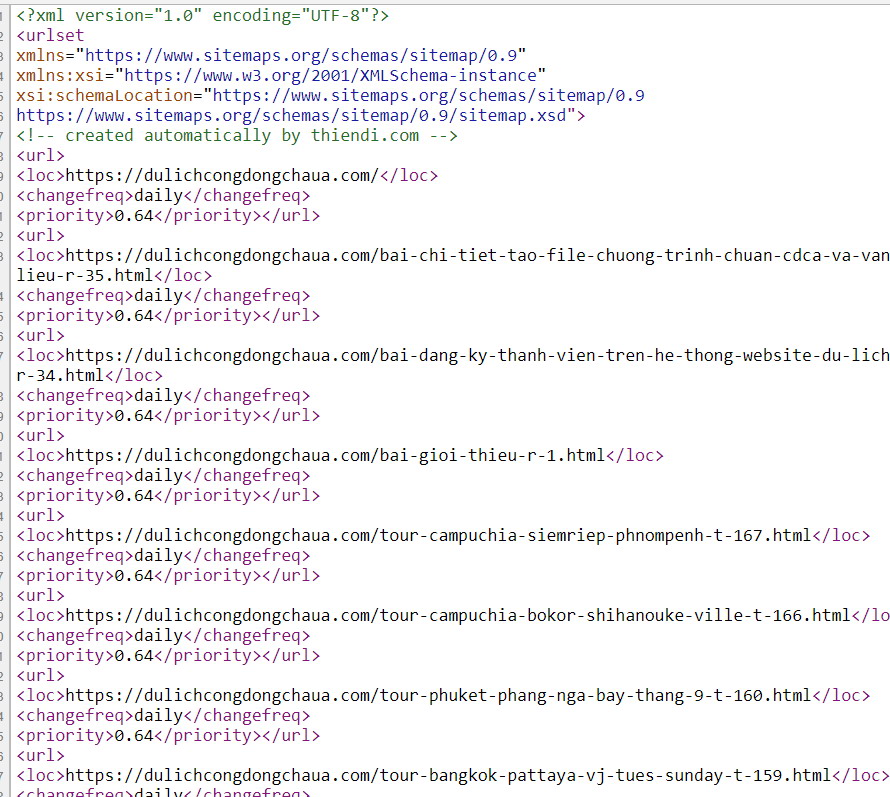The height and width of the screenshot is (797, 890).
Task: Click the opening urlset tag
Action: pyautogui.click(x=50, y=35)
